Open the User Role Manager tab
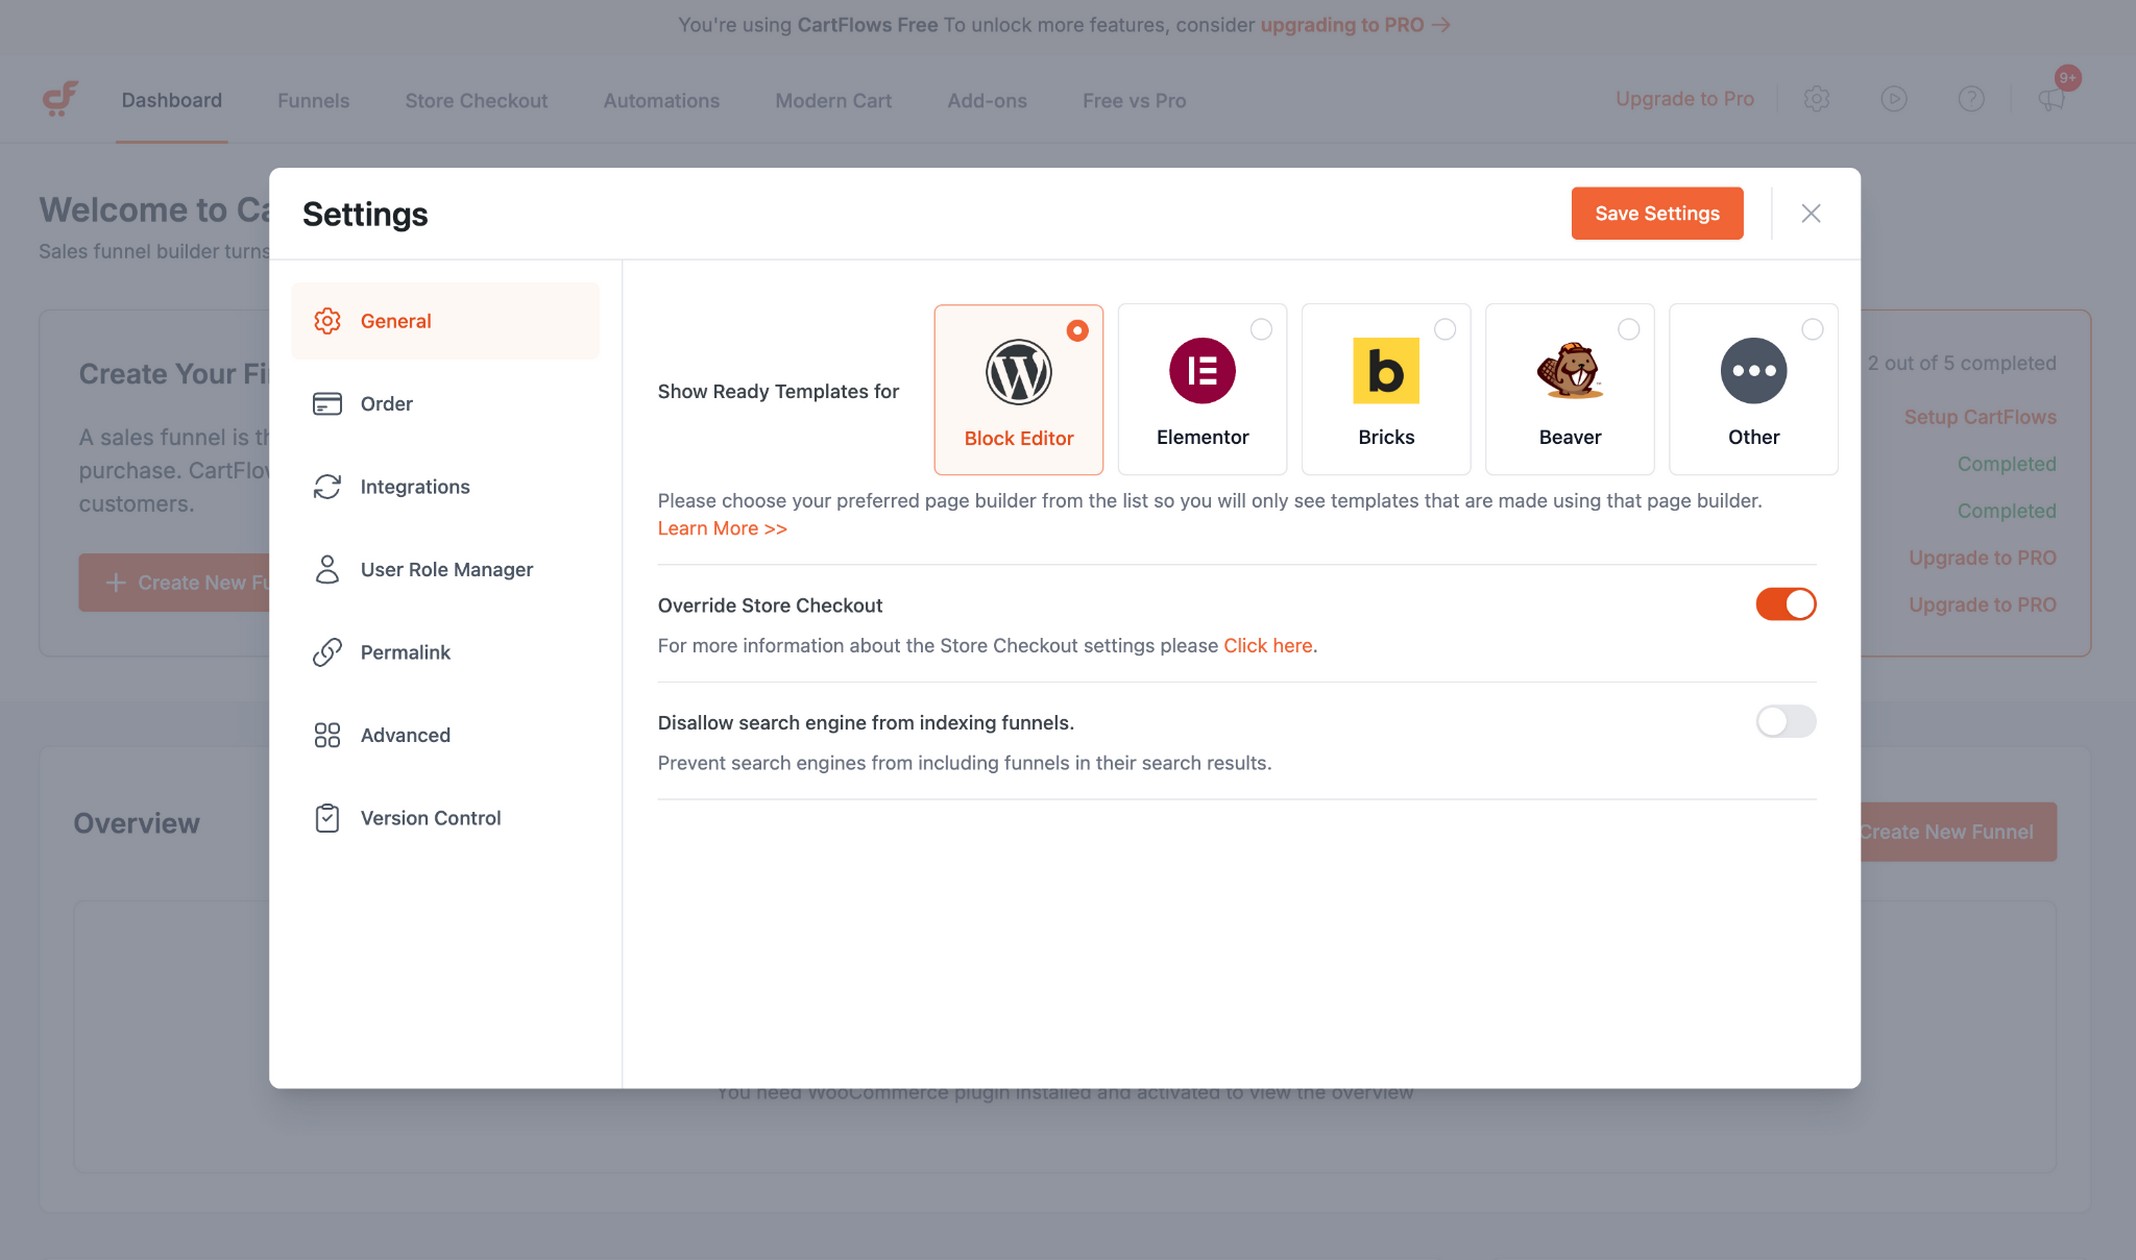2136x1260 pixels. (445, 570)
